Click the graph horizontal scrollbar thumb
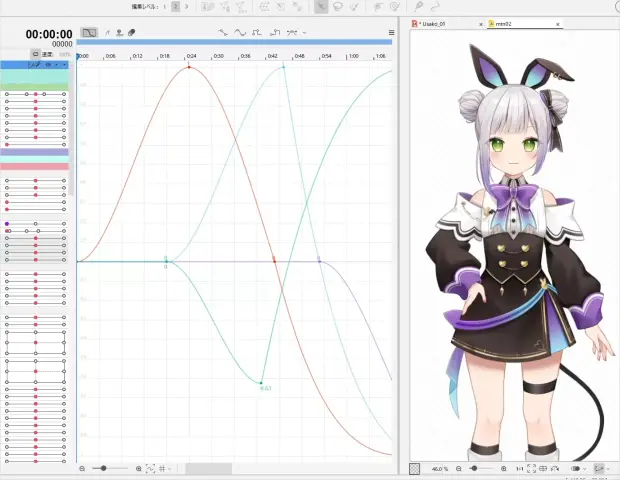This screenshot has height=480, width=620. [x=209, y=469]
